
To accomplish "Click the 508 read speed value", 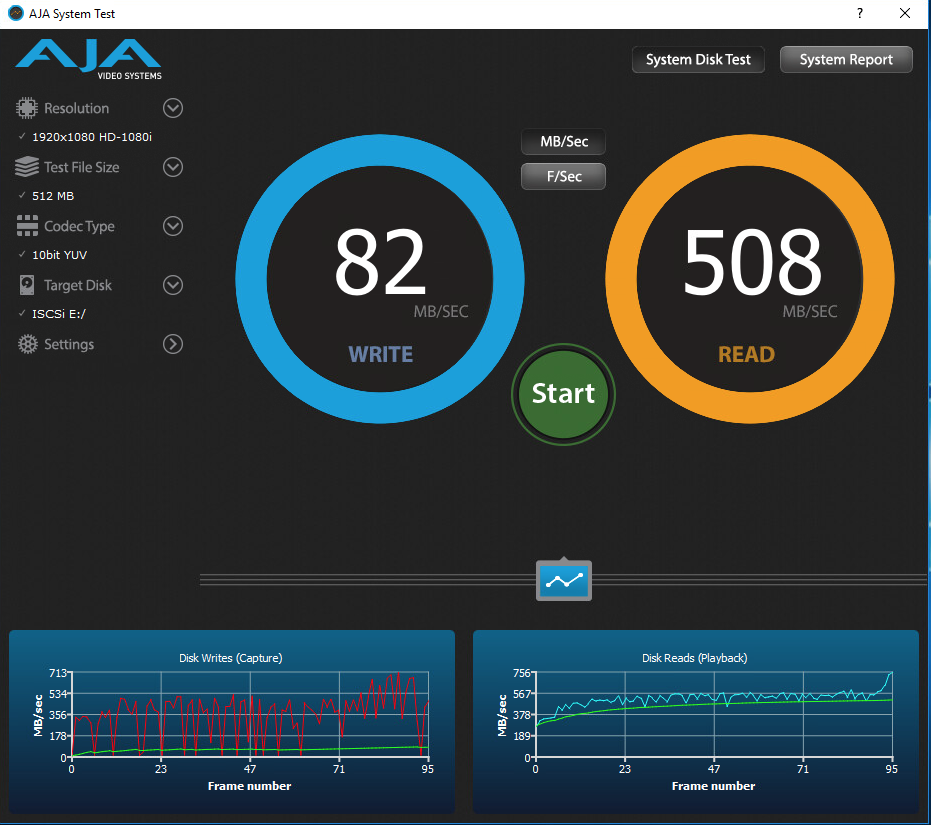I will click(752, 262).
